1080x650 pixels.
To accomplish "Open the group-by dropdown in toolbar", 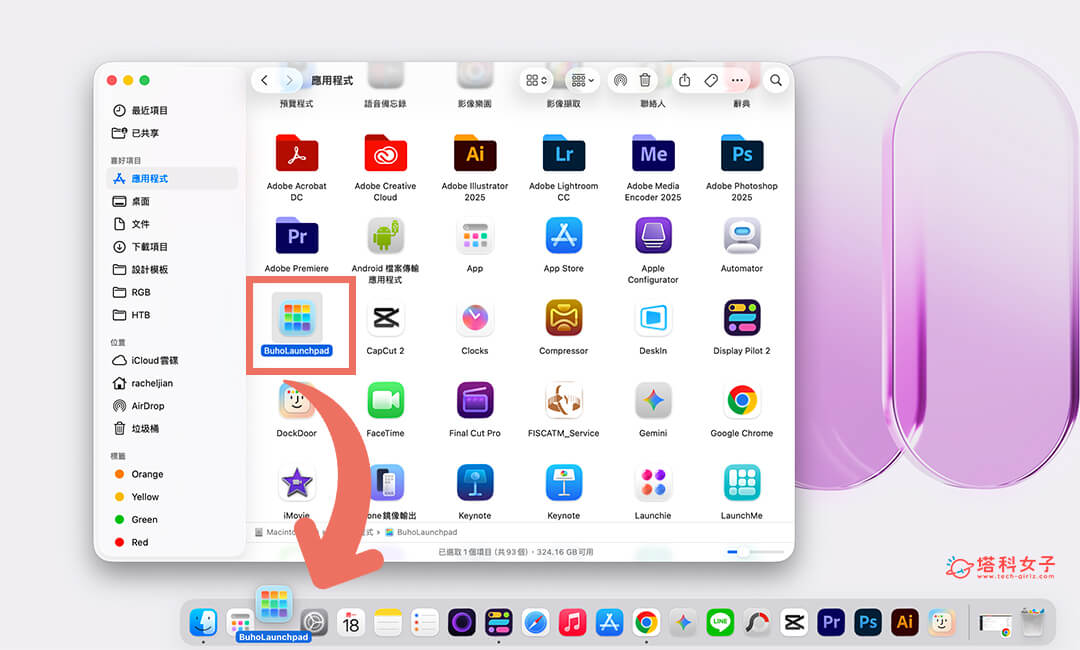I will tap(583, 81).
